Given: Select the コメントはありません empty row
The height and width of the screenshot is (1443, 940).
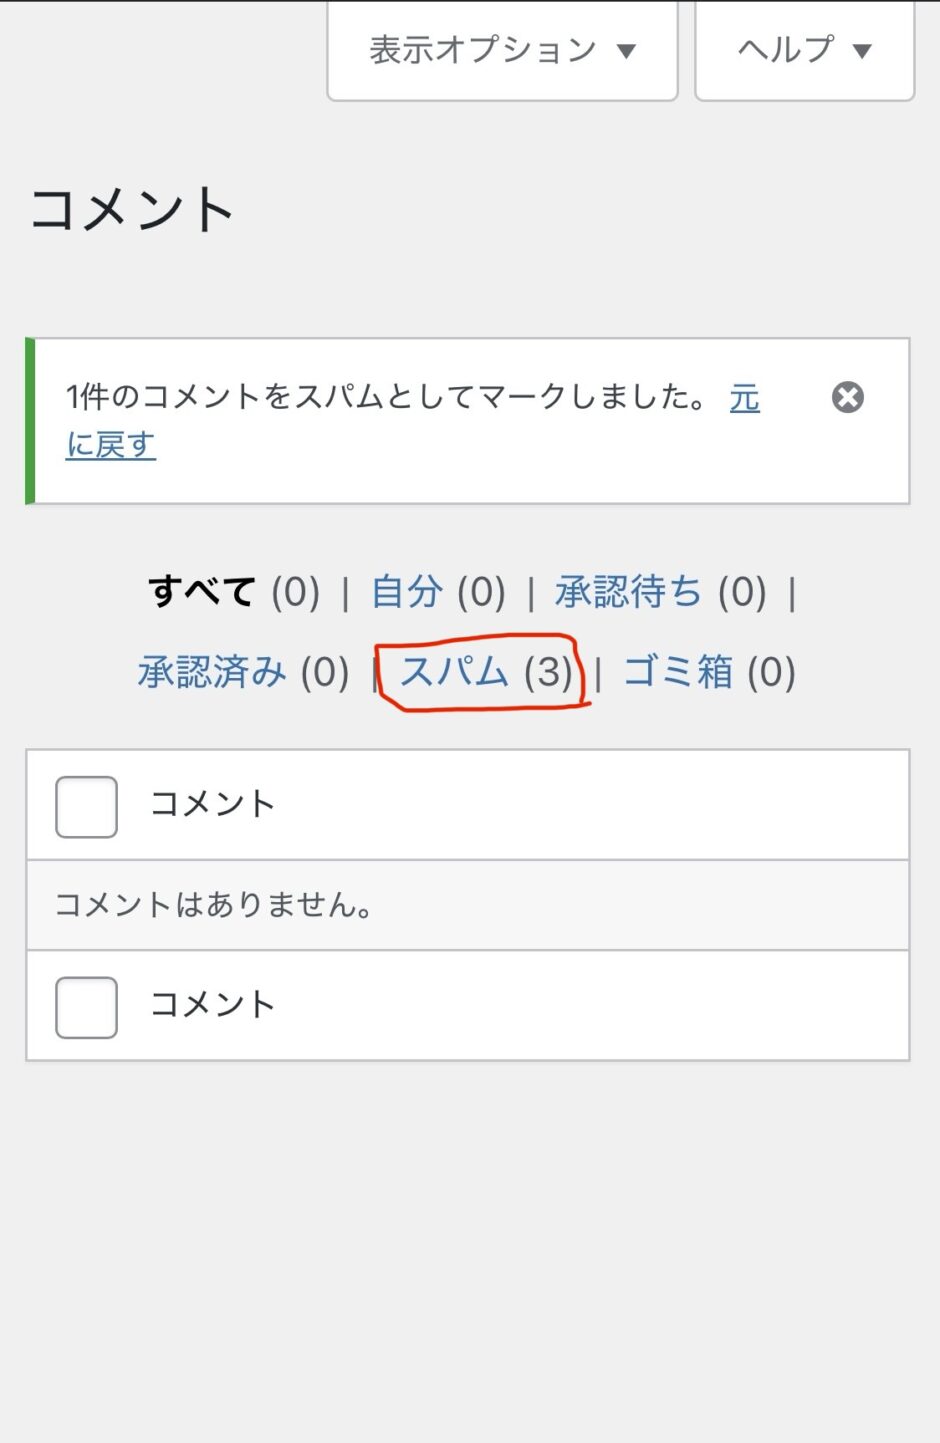Looking at the screenshot, I should point(214,905).
